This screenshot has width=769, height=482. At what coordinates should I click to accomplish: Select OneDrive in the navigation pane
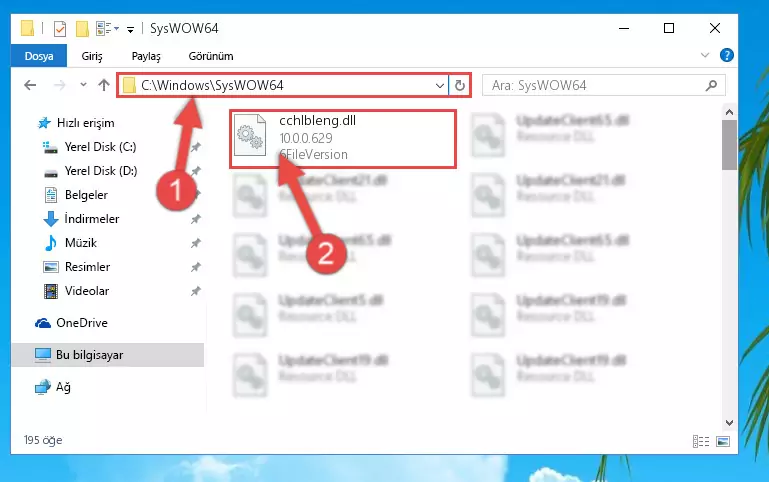(x=81, y=323)
